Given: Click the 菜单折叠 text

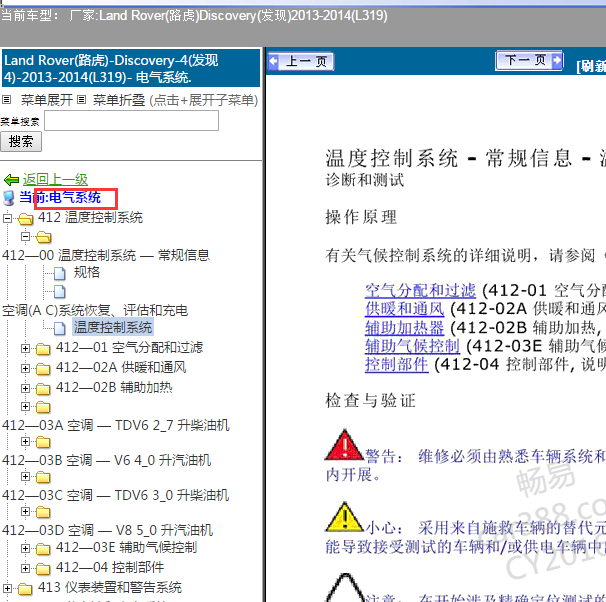Looking at the screenshot, I should (119, 100).
